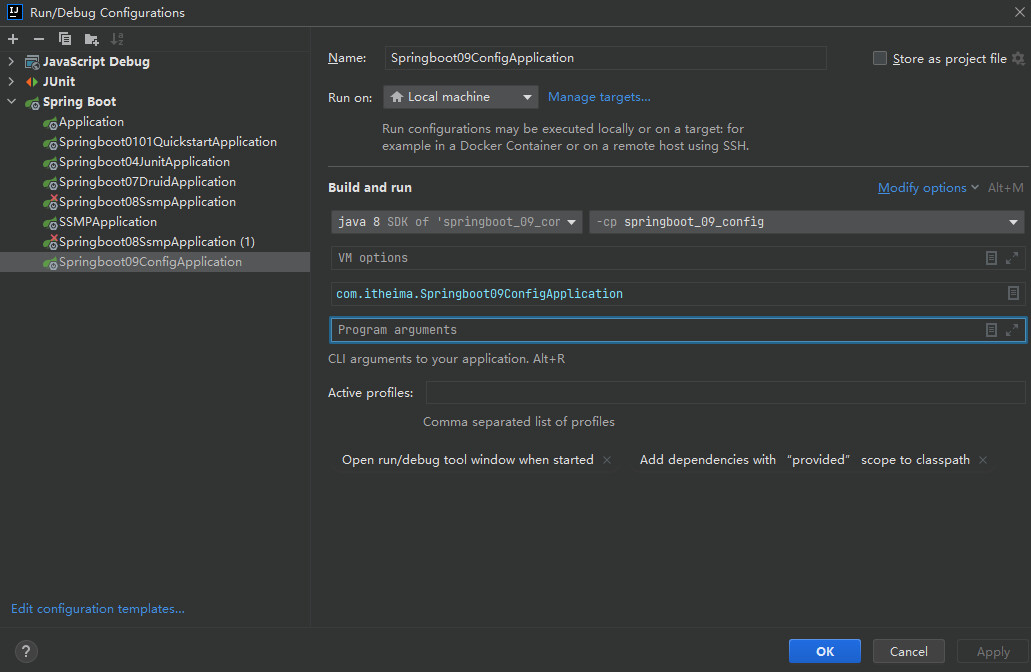Expand the VM options field editor
The image size is (1031, 672).
1012,258
